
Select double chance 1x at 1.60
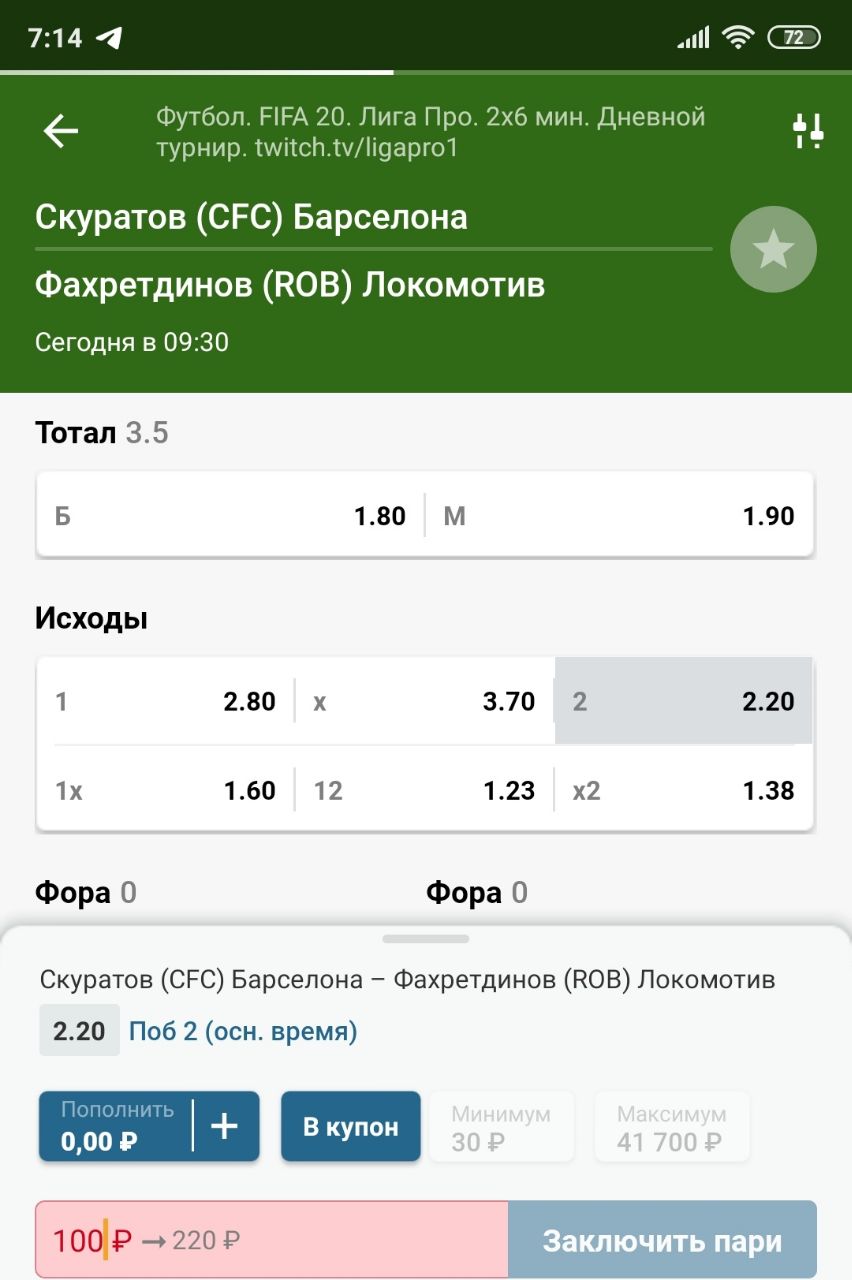click(165, 790)
